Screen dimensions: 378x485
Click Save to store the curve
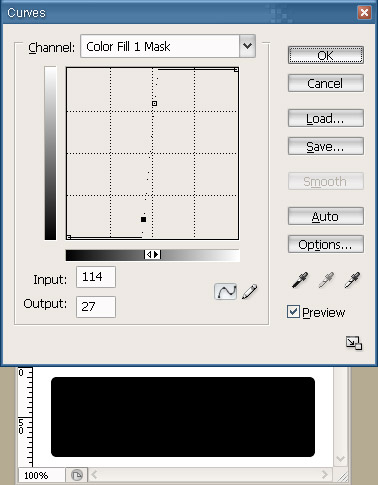point(326,146)
